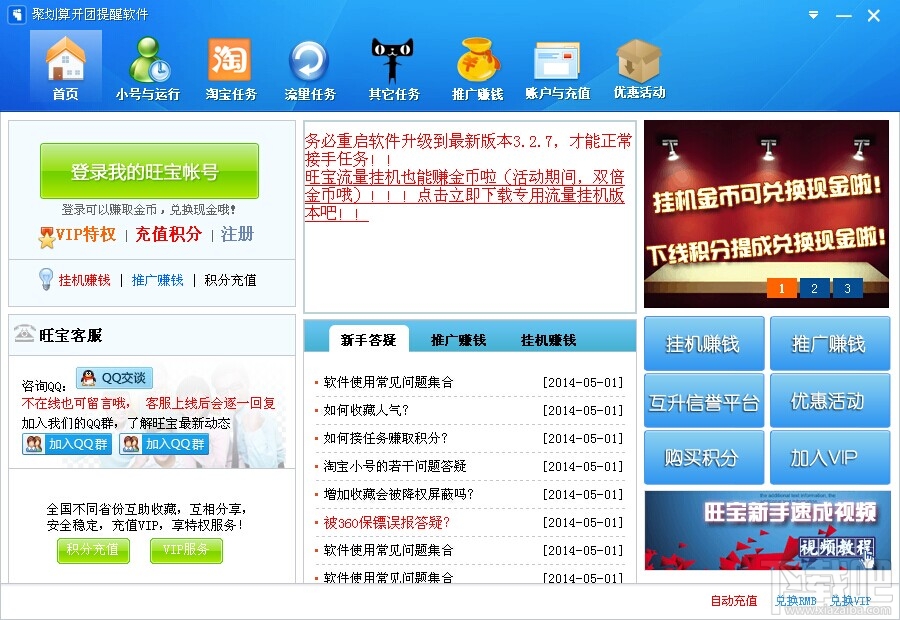Open the title bar dropdown menu arrow

(813, 15)
